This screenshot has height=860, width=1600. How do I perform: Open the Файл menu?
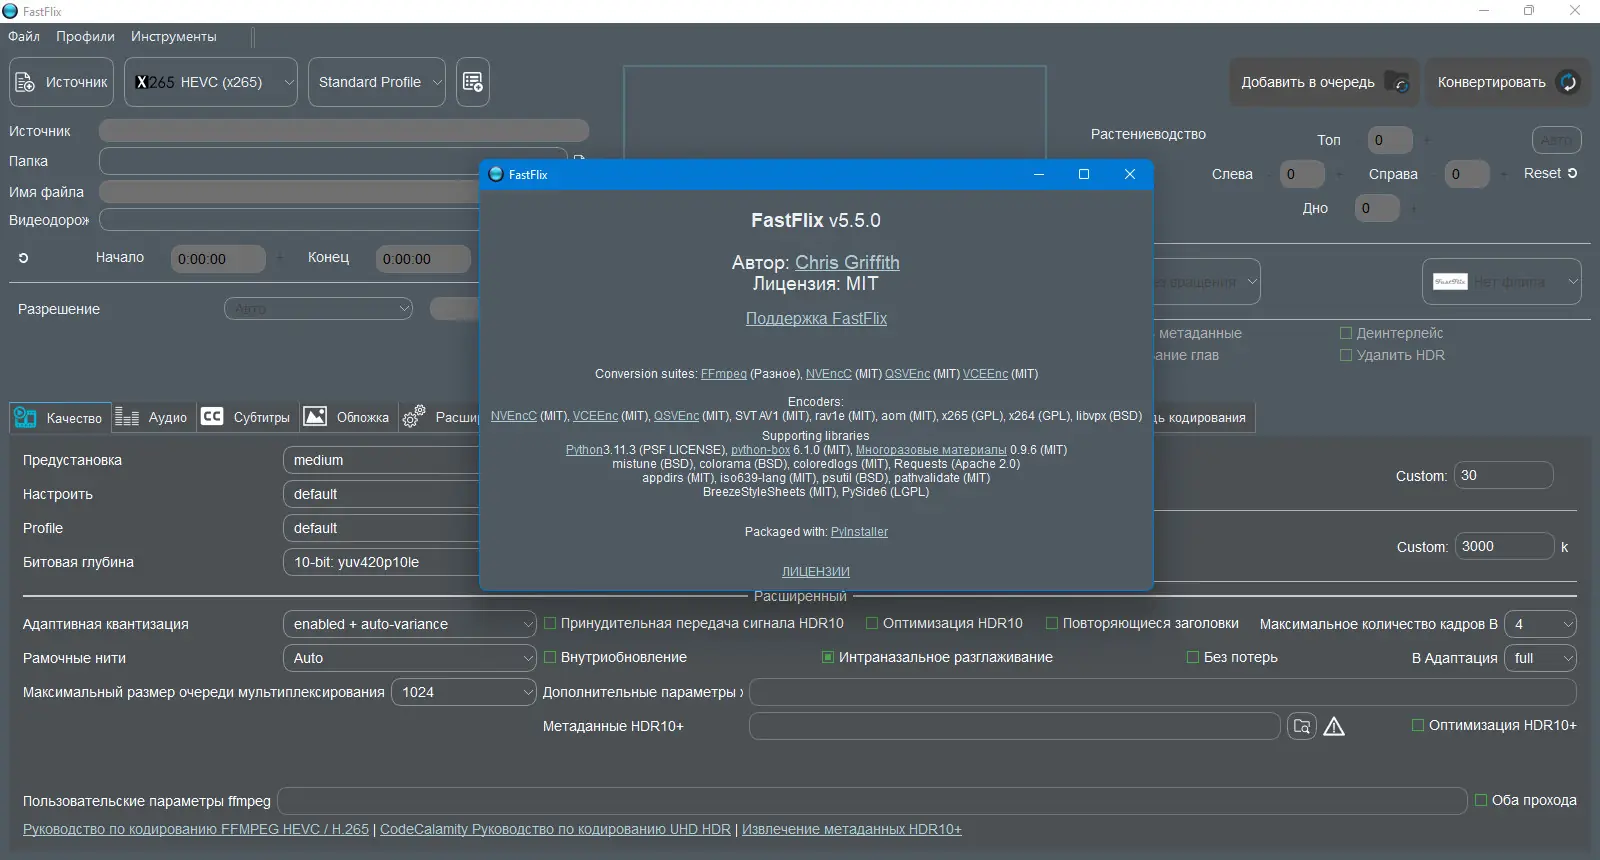24,36
